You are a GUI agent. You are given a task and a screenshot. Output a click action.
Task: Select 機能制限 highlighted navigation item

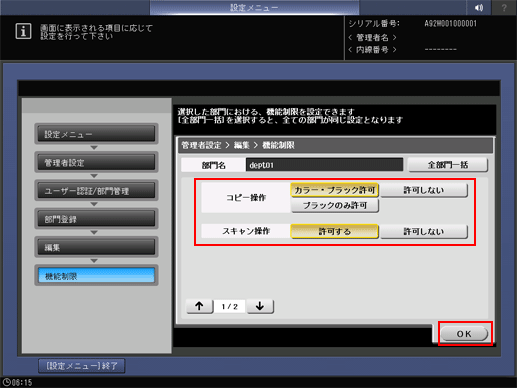point(96,276)
